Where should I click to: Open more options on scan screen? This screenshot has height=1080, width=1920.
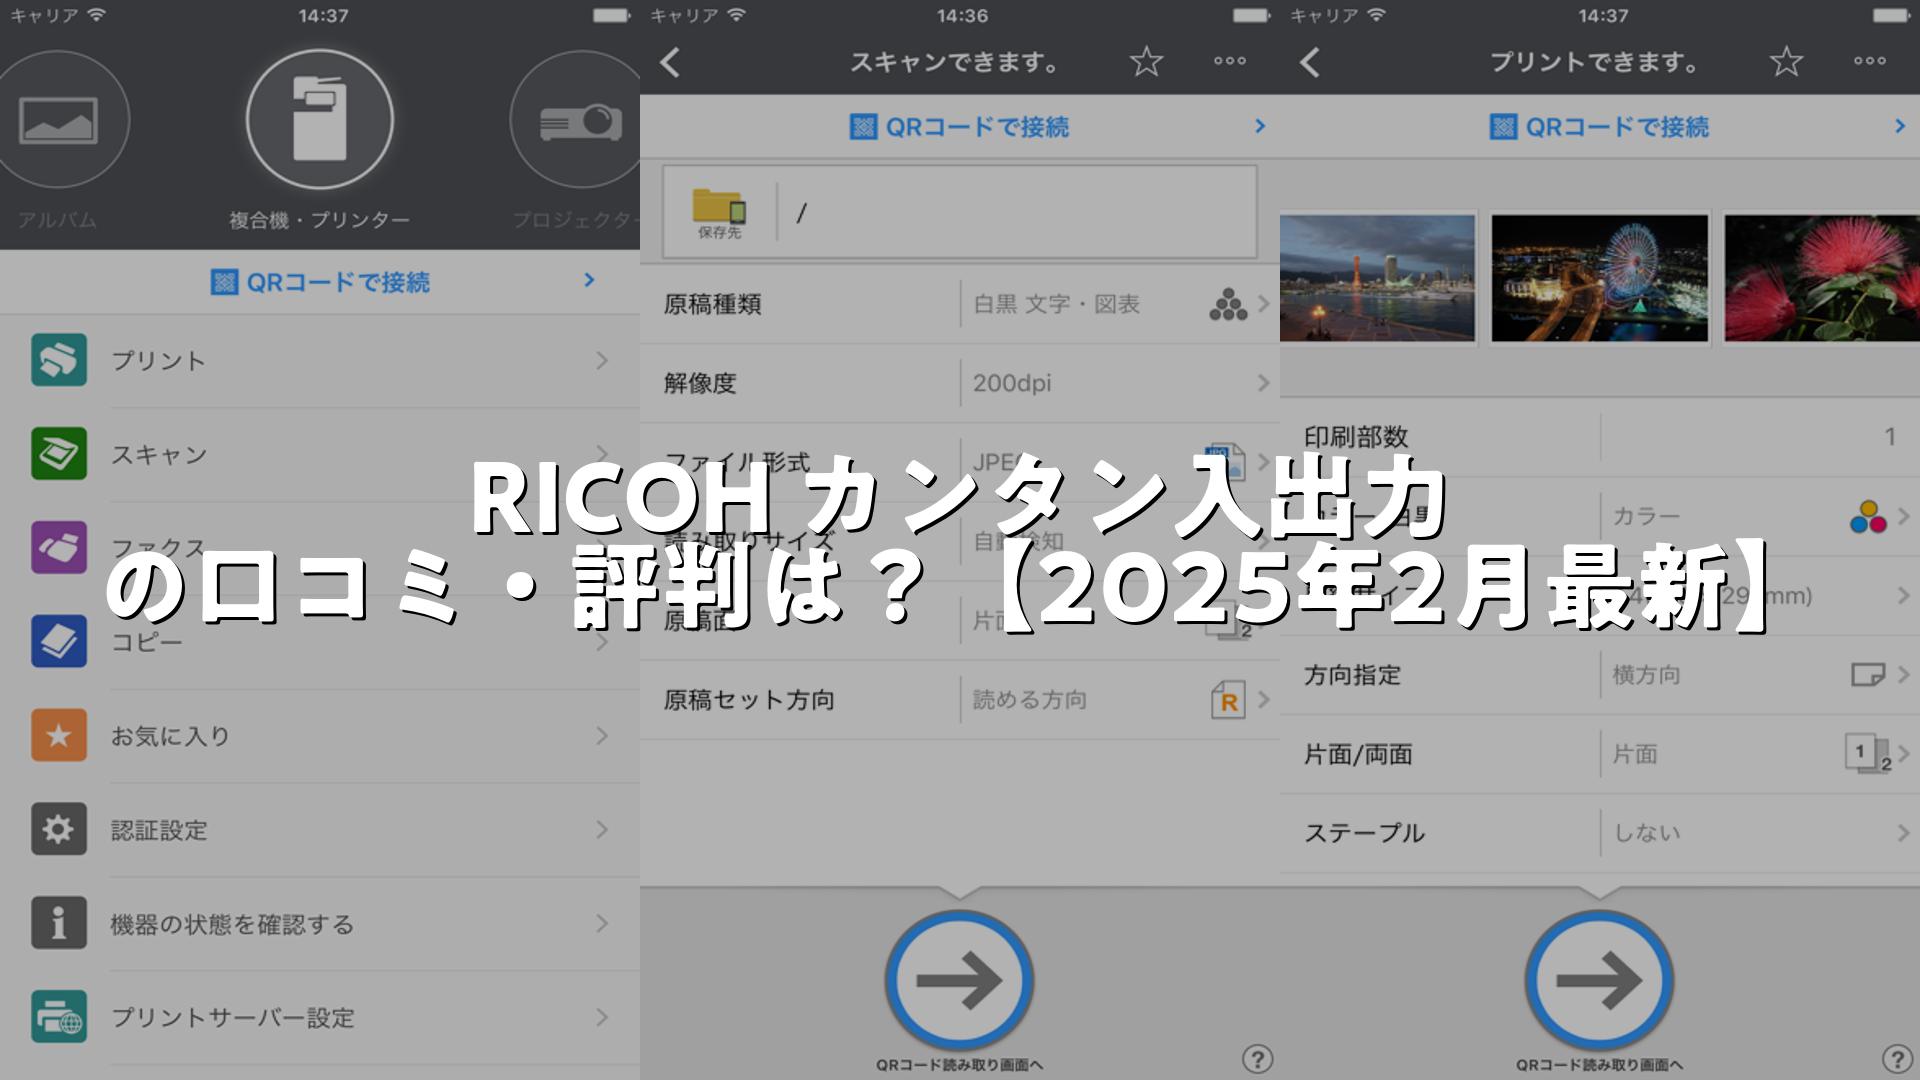(x=1230, y=62)
